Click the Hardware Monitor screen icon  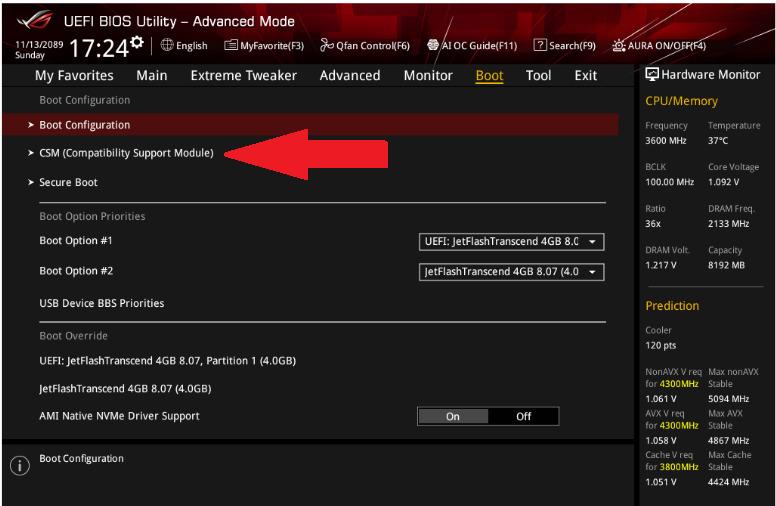(x=652, y=75)
